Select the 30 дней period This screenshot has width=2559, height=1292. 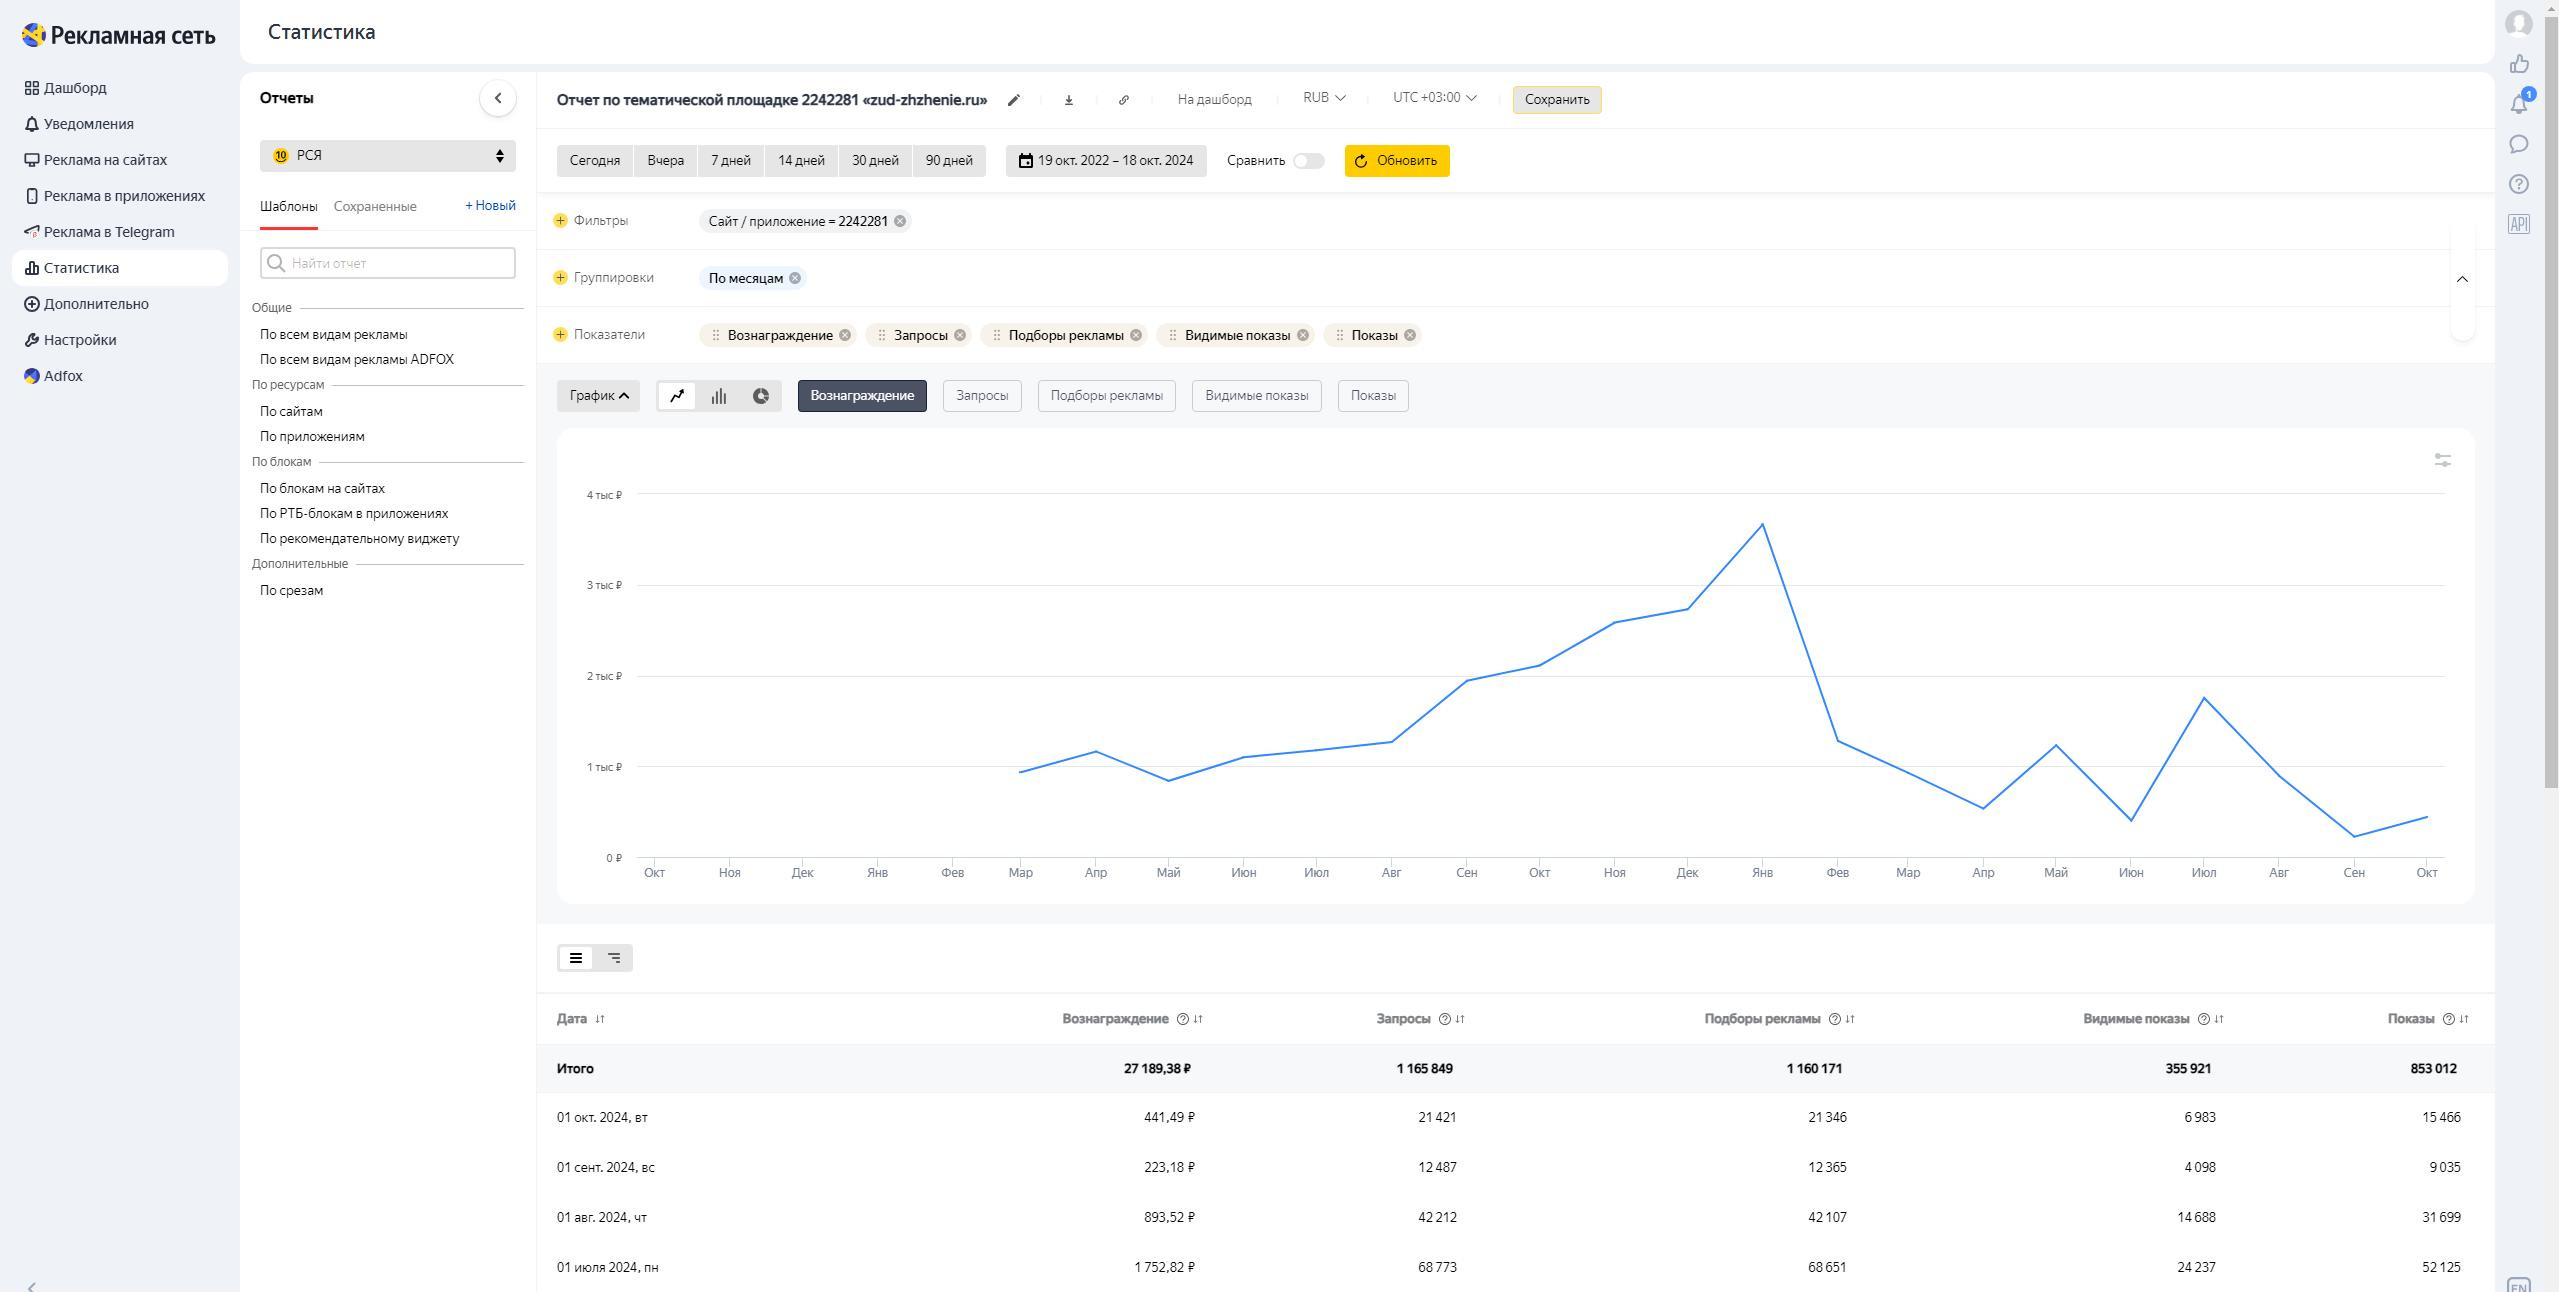pyautogui.click(x=875, y=161)
